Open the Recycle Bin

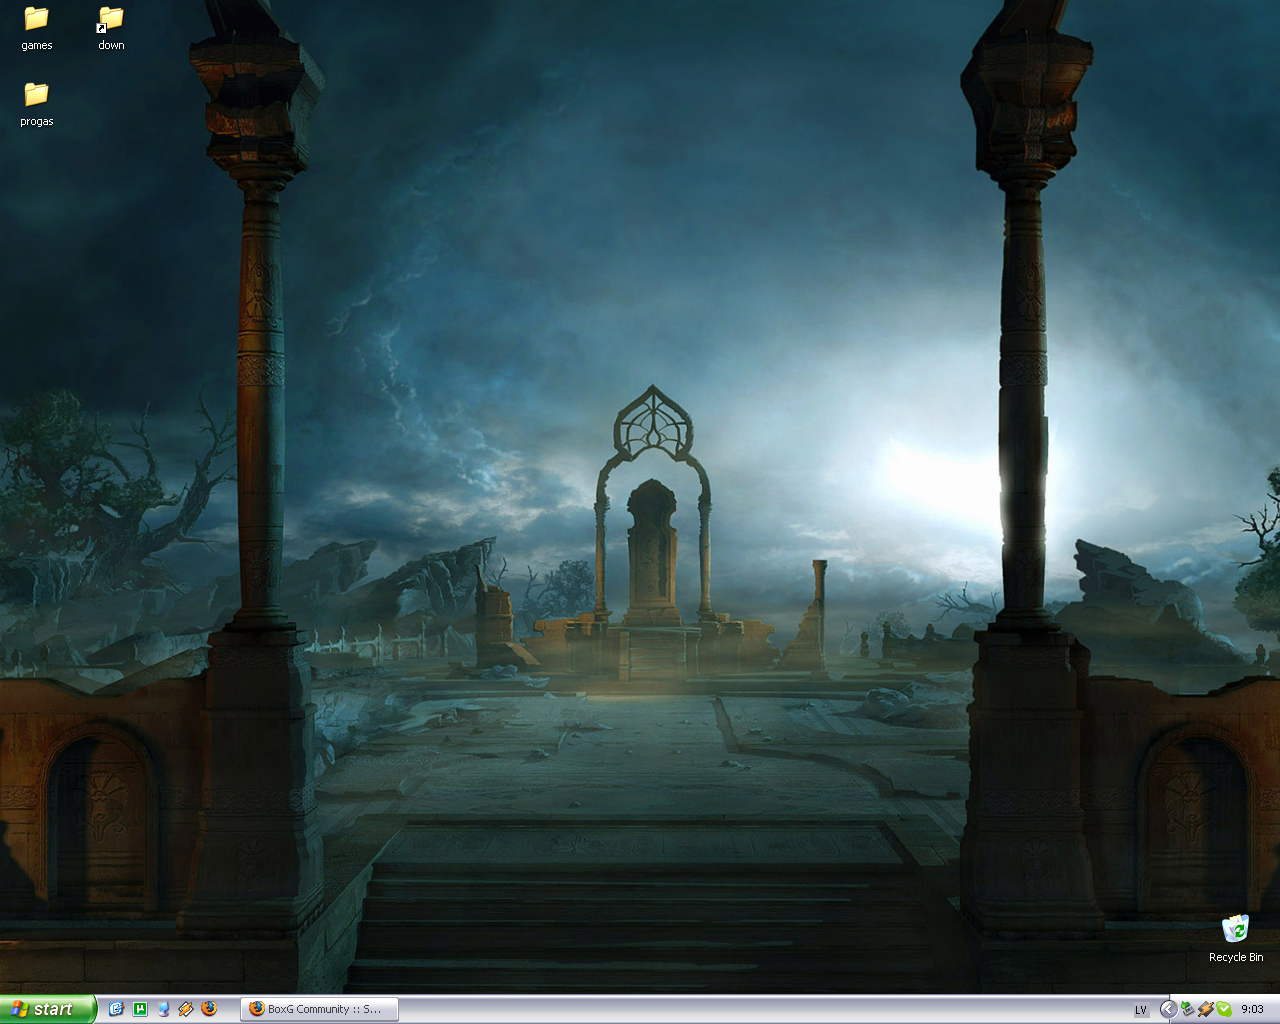(x=1236, y=939)
